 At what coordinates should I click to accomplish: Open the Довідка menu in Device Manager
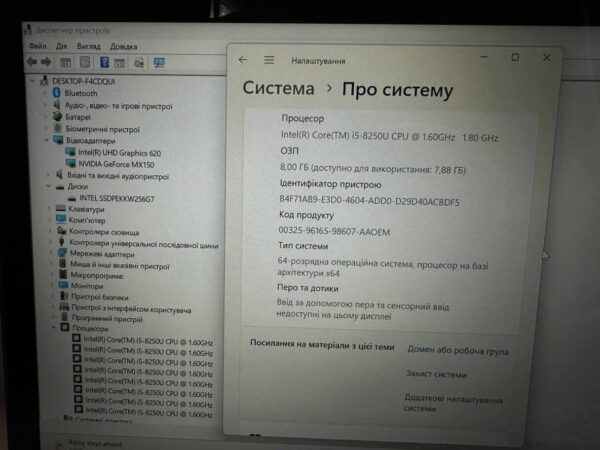(x=123, y=47)
